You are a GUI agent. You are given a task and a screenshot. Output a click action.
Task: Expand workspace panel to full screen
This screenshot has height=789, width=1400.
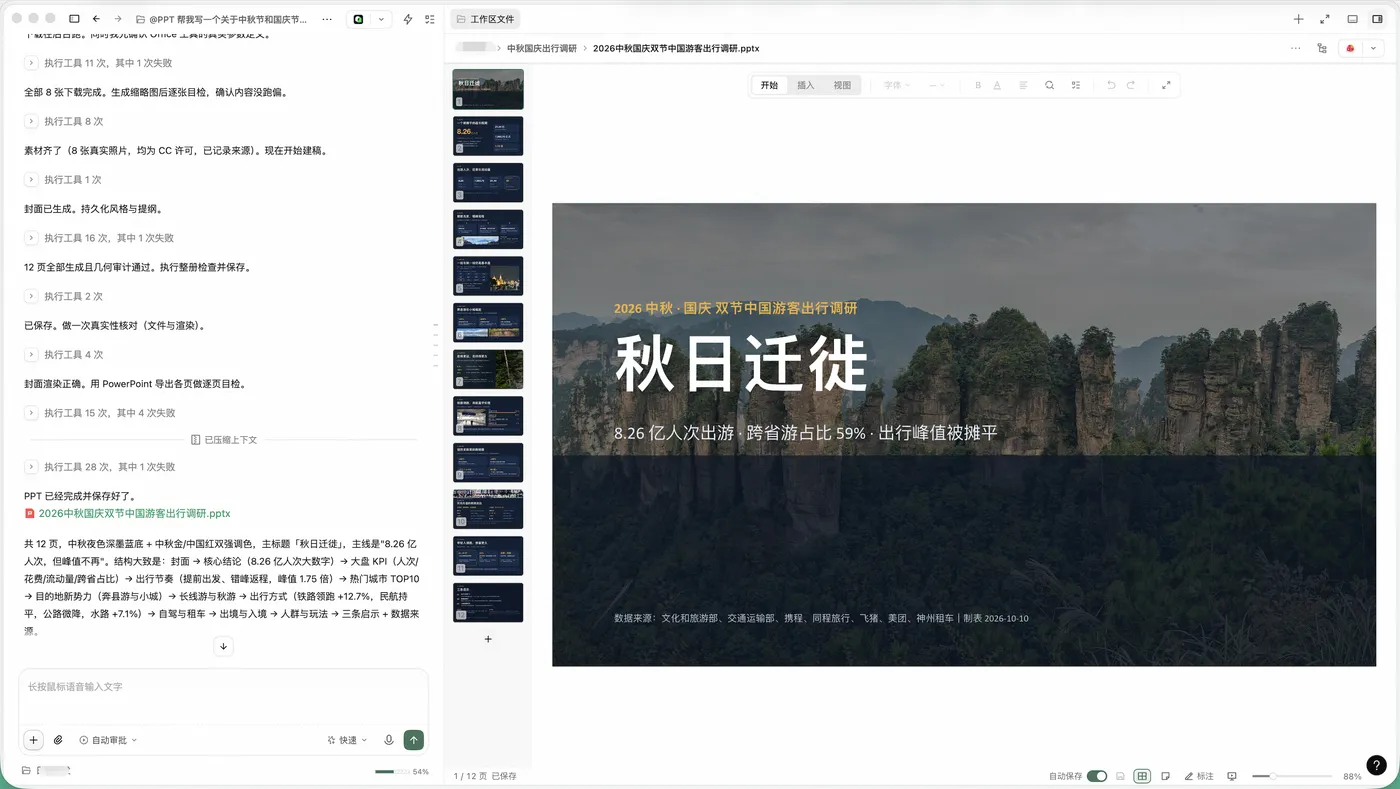[x=1325, y=19]
